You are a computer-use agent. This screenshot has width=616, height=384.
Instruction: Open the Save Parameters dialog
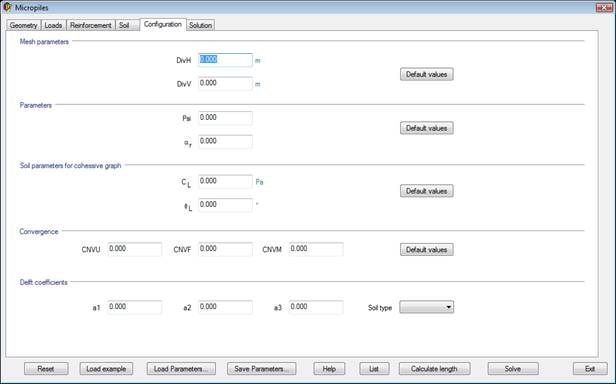coord(262,369)
